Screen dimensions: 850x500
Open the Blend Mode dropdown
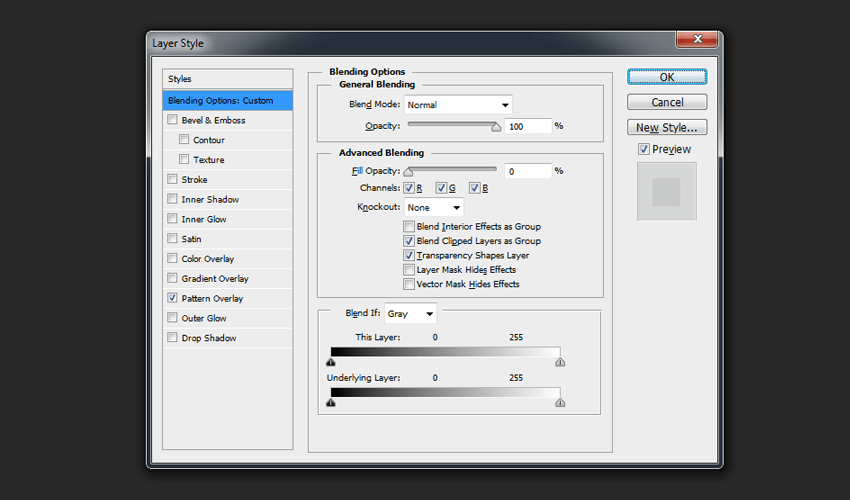pos(458,105)
